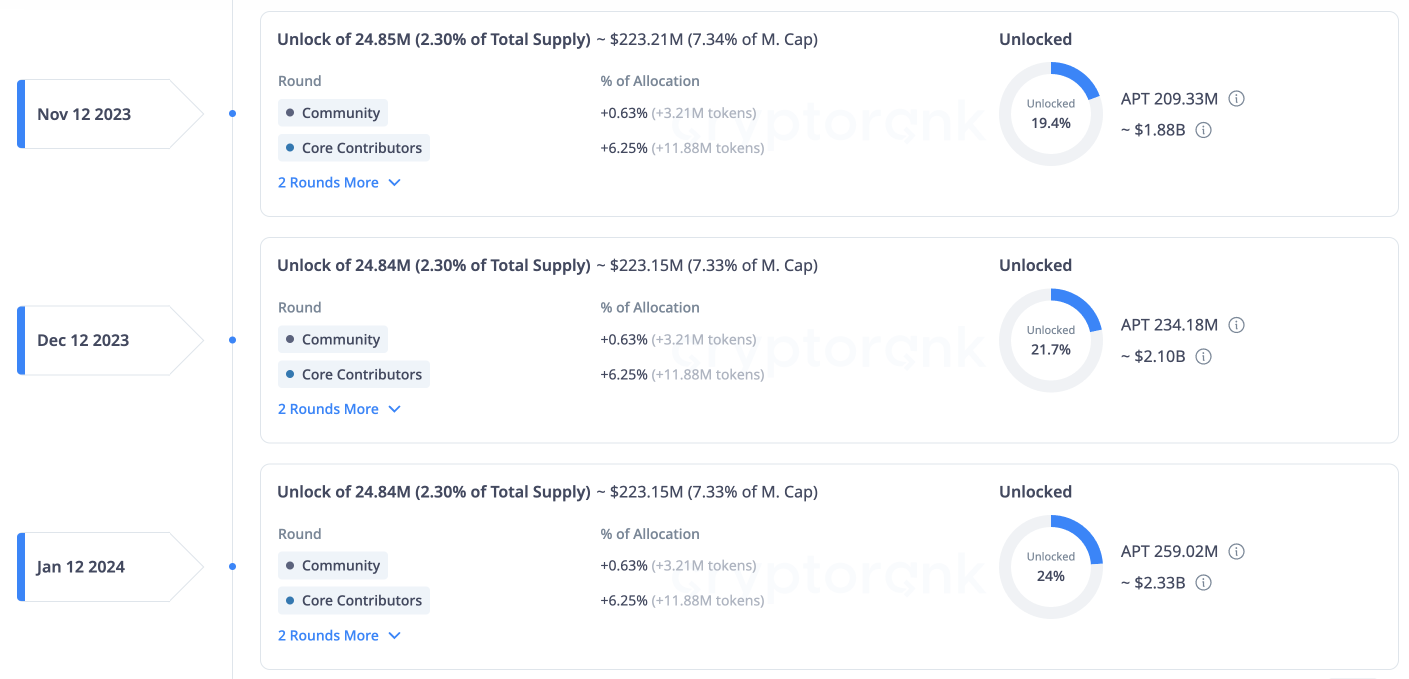Click the timeline dot beside Dec 12 2023
This screenshot has height=679, width=1409.
point(233,340)
